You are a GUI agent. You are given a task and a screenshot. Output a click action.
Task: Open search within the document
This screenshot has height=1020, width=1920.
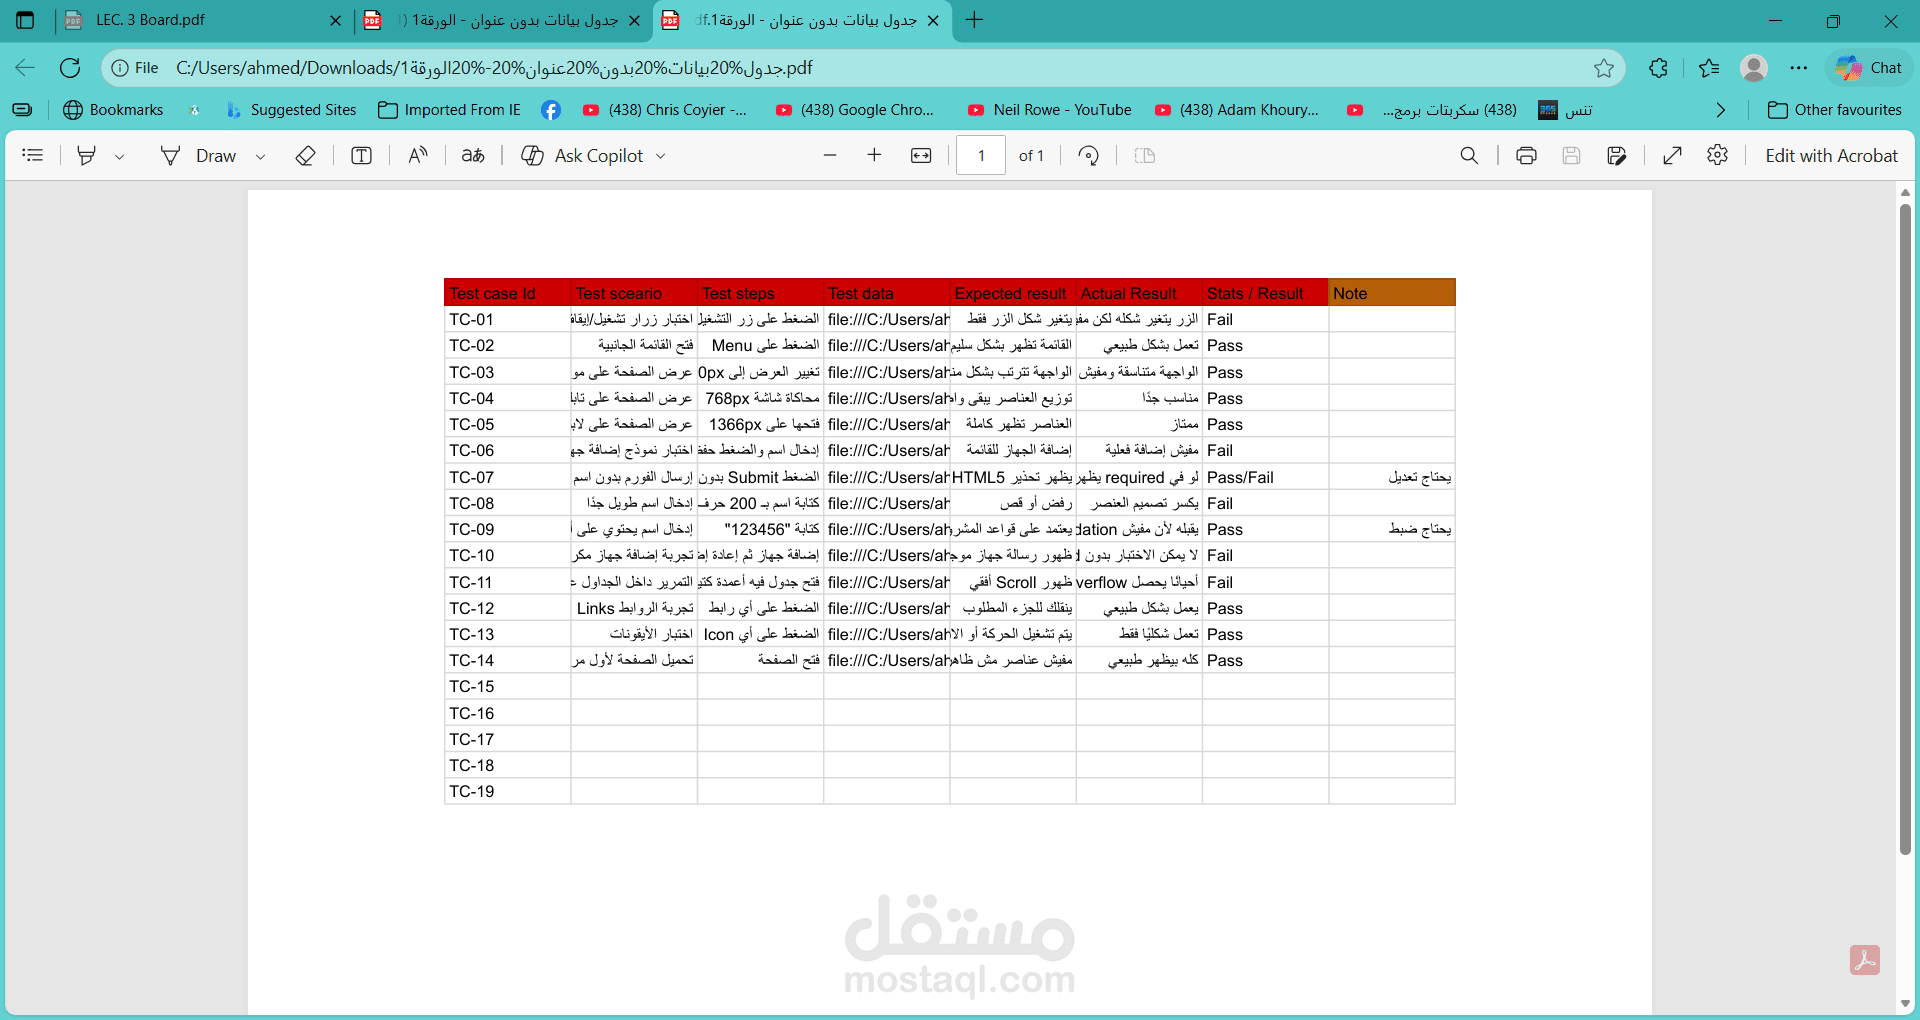coord(1468,155)
